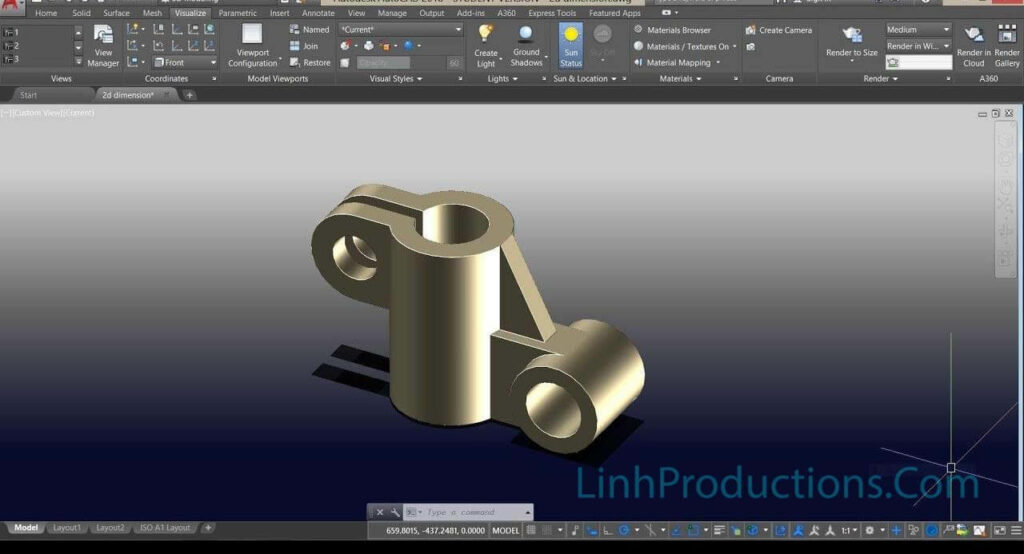Click the command line customize wrench icon
Viewport: 1024px width, 554px height.
(x=395, y=512)
